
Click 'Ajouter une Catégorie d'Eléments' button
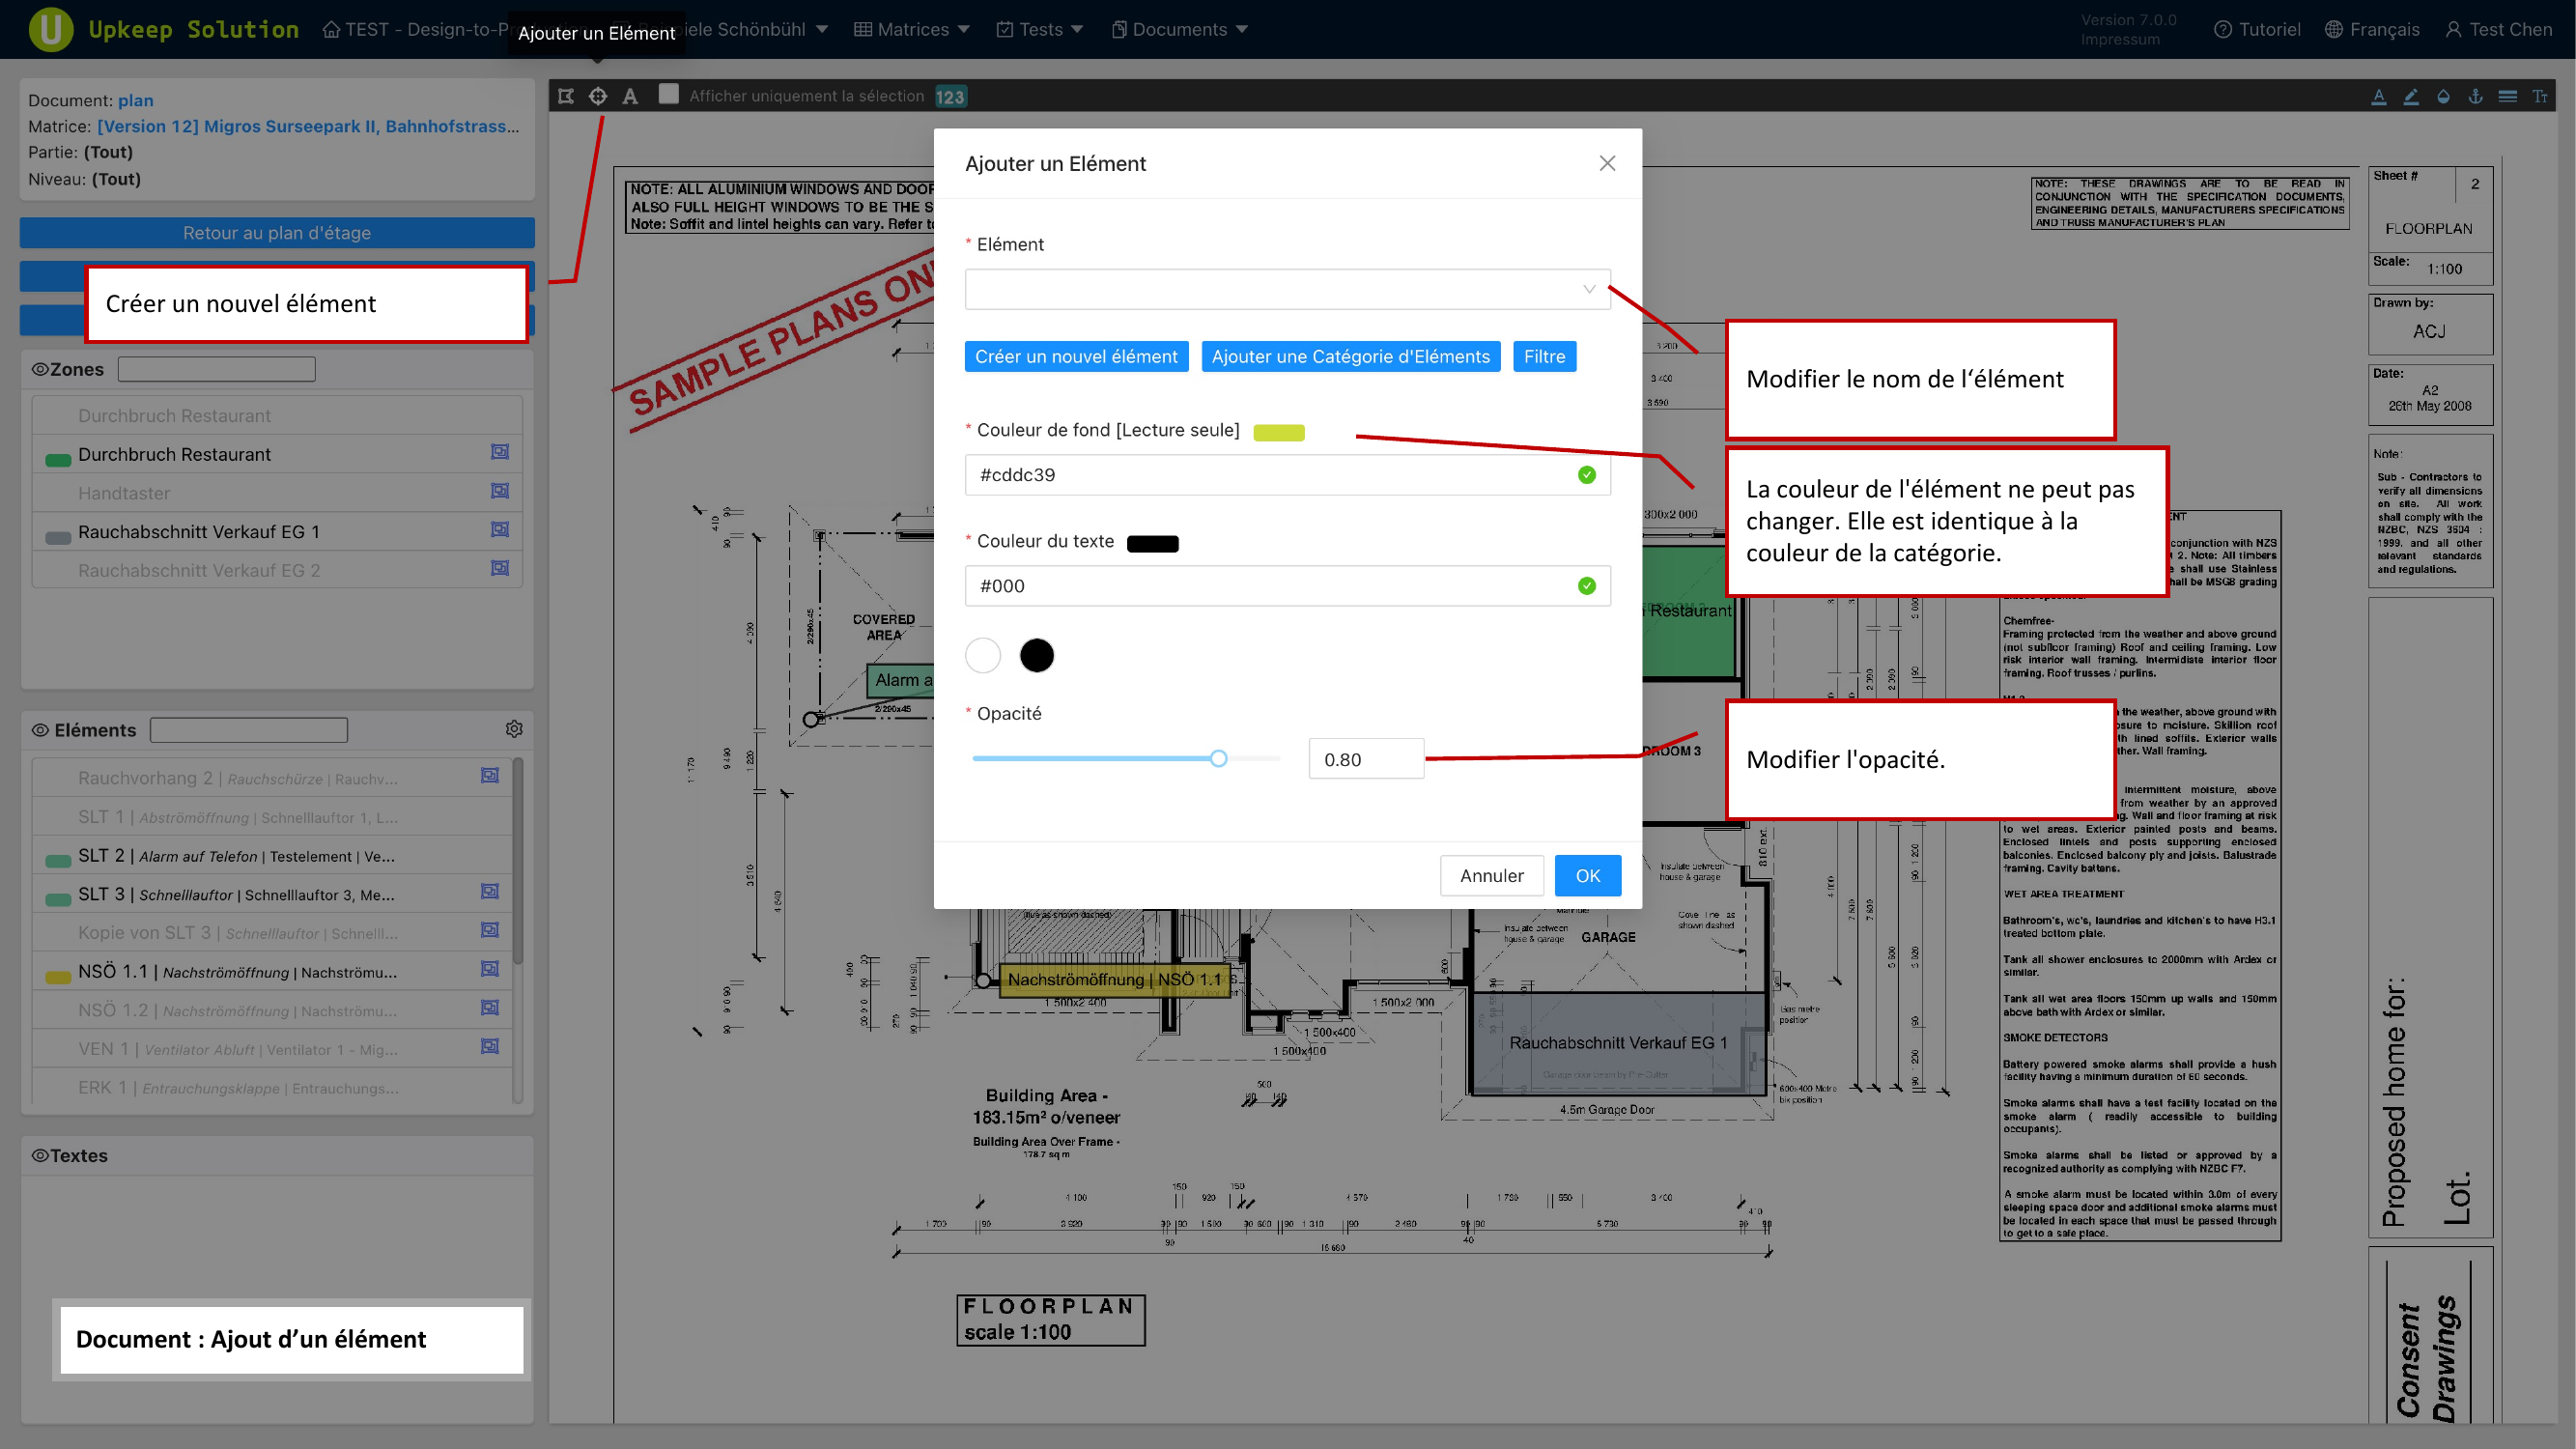coord(1350,357)
